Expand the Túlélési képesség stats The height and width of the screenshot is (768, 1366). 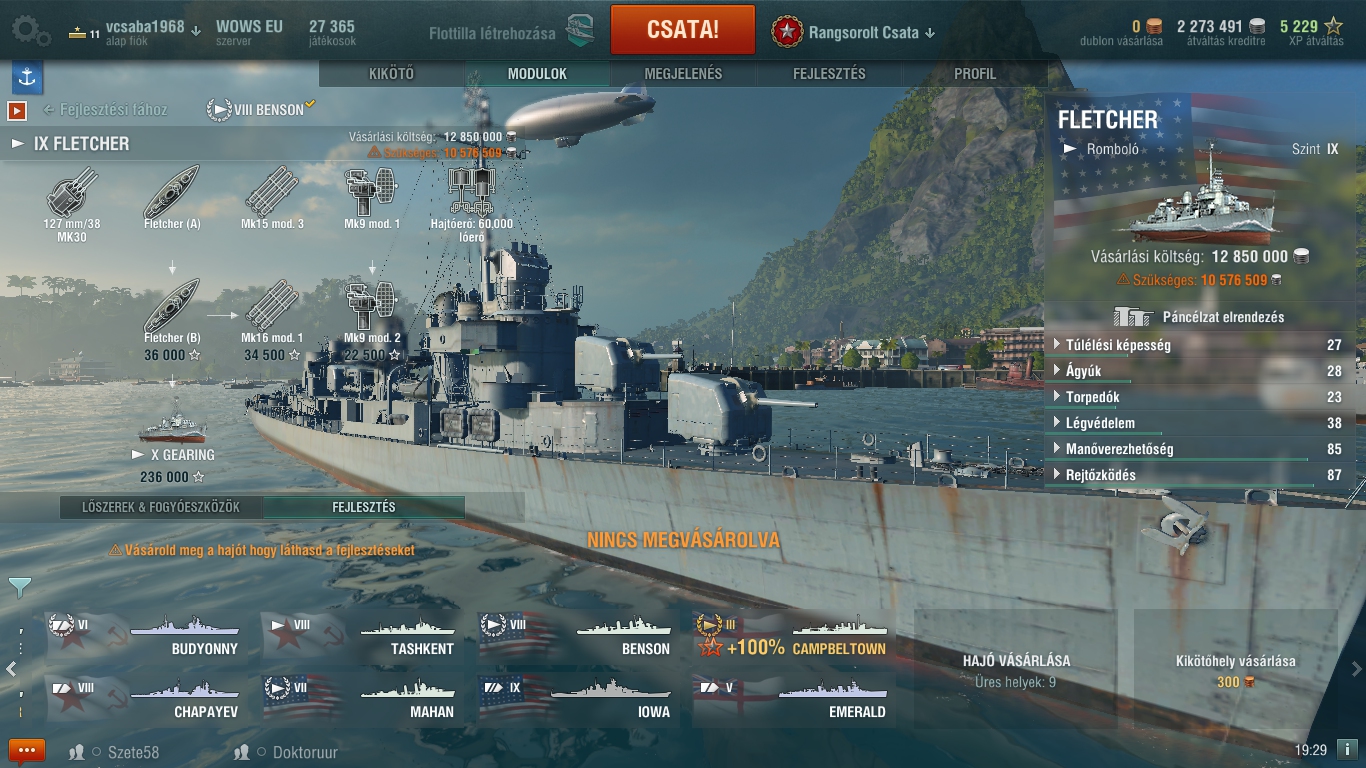(1199, 345)
